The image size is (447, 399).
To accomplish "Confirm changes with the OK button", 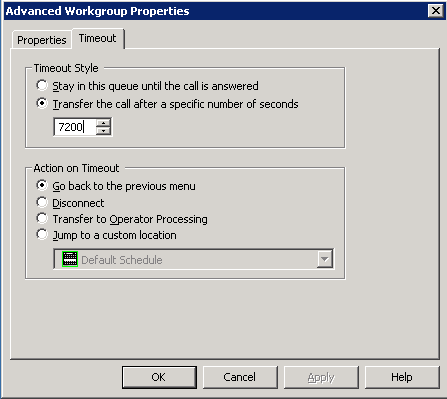I will (159, 377).
